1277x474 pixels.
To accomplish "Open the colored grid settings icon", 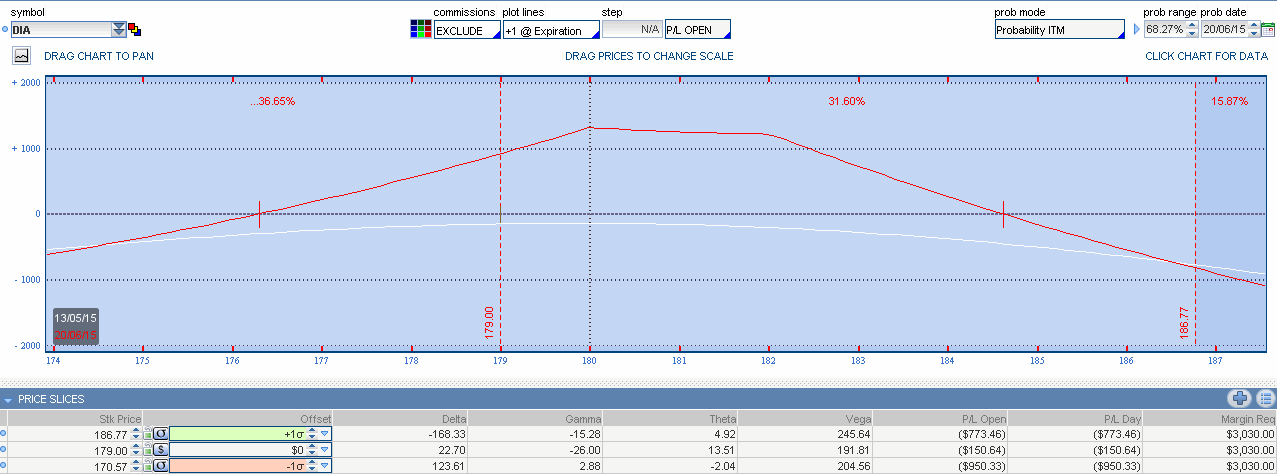I will click(x=421, y=29).
